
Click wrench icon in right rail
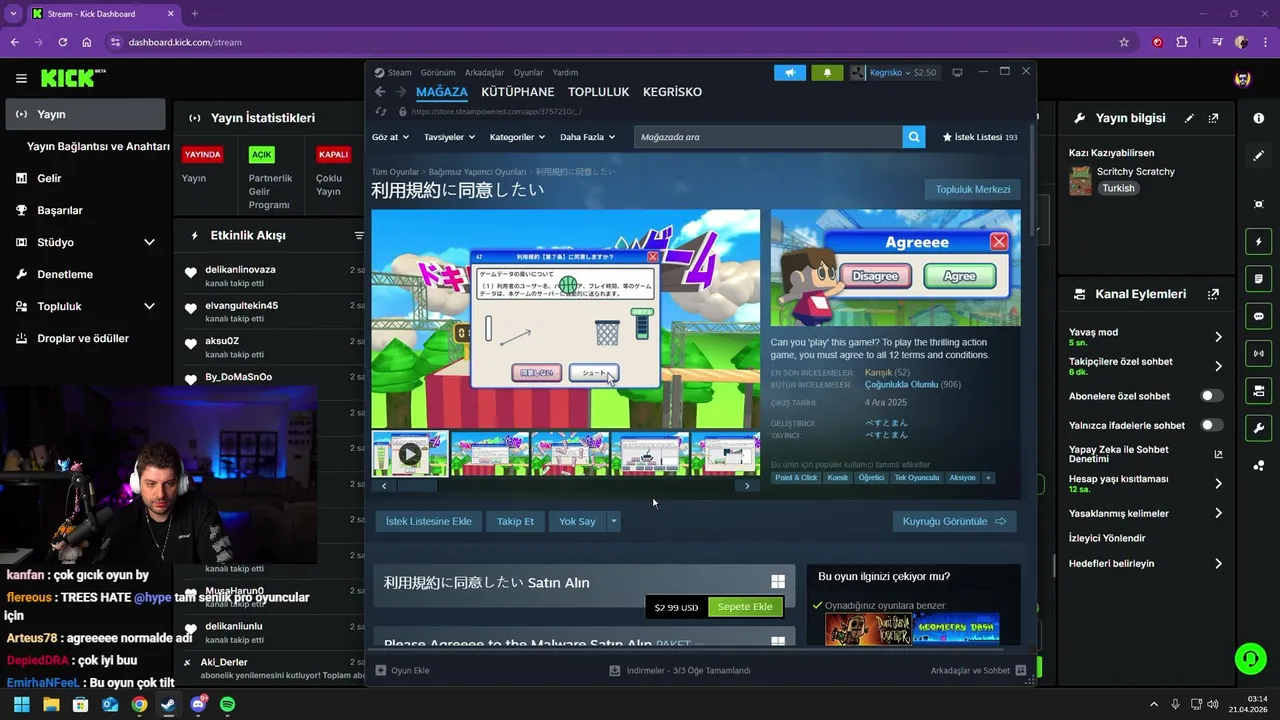pos(1258,428)
